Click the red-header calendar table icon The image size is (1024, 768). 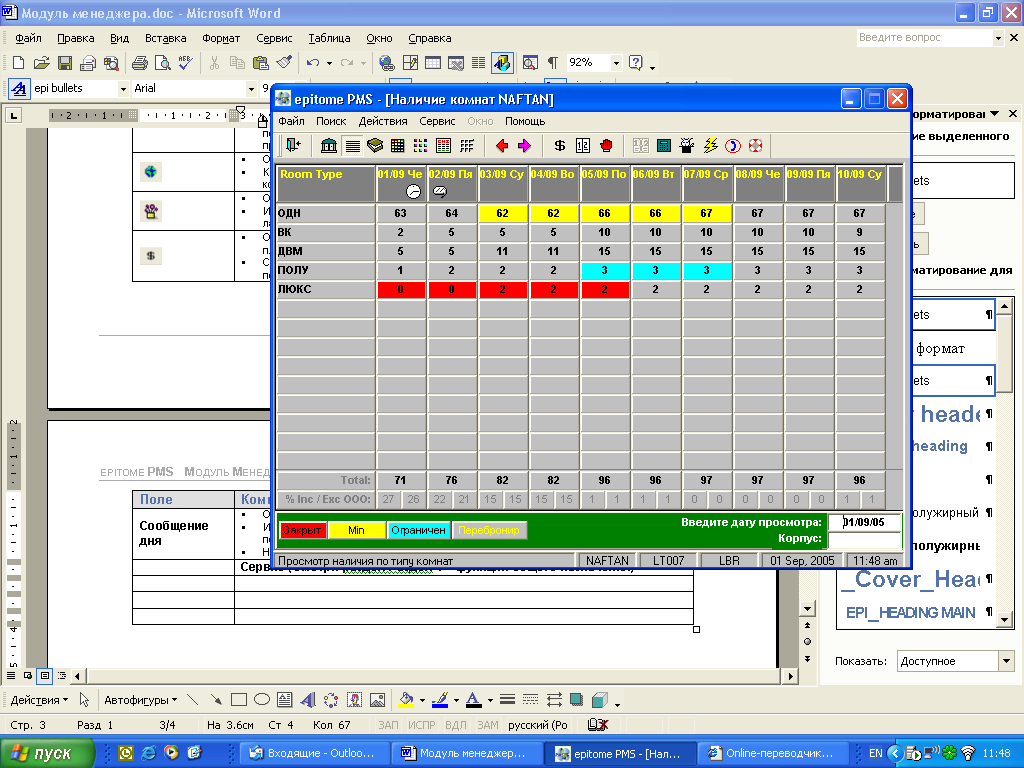[443, 146]
